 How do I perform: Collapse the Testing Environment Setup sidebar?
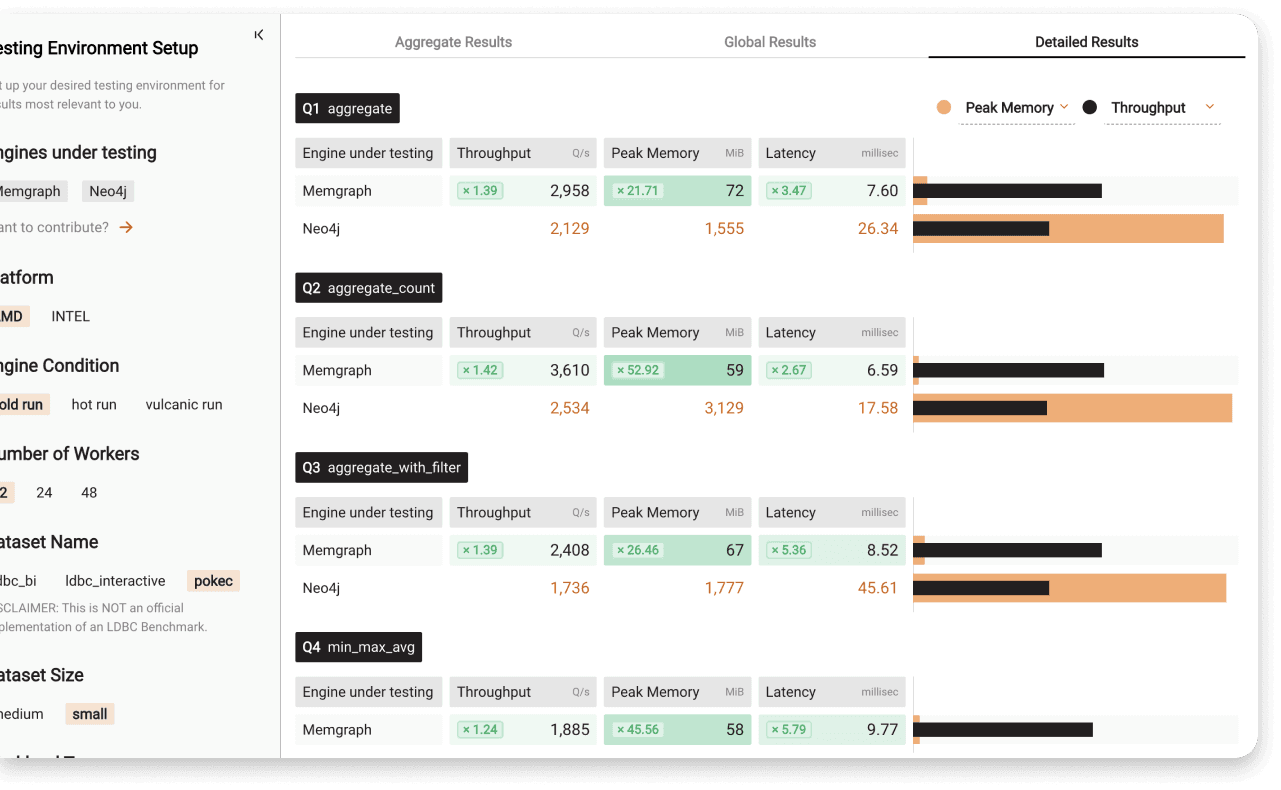click(x=259, y=35)
